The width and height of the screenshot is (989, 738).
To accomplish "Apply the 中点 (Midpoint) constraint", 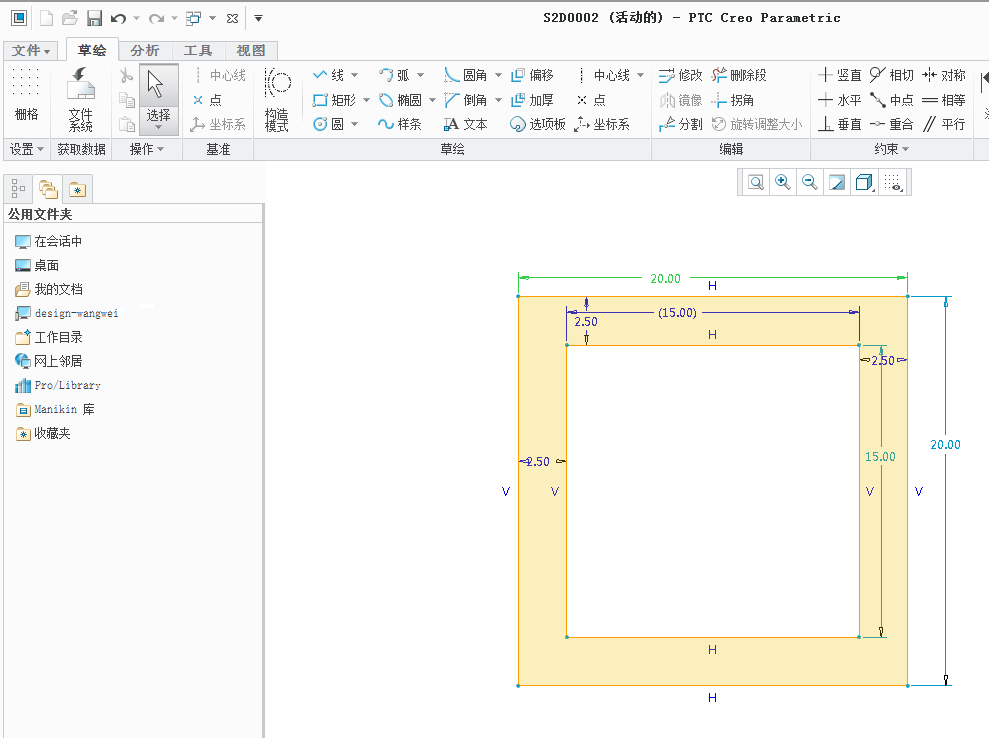I will click(891, 100).
